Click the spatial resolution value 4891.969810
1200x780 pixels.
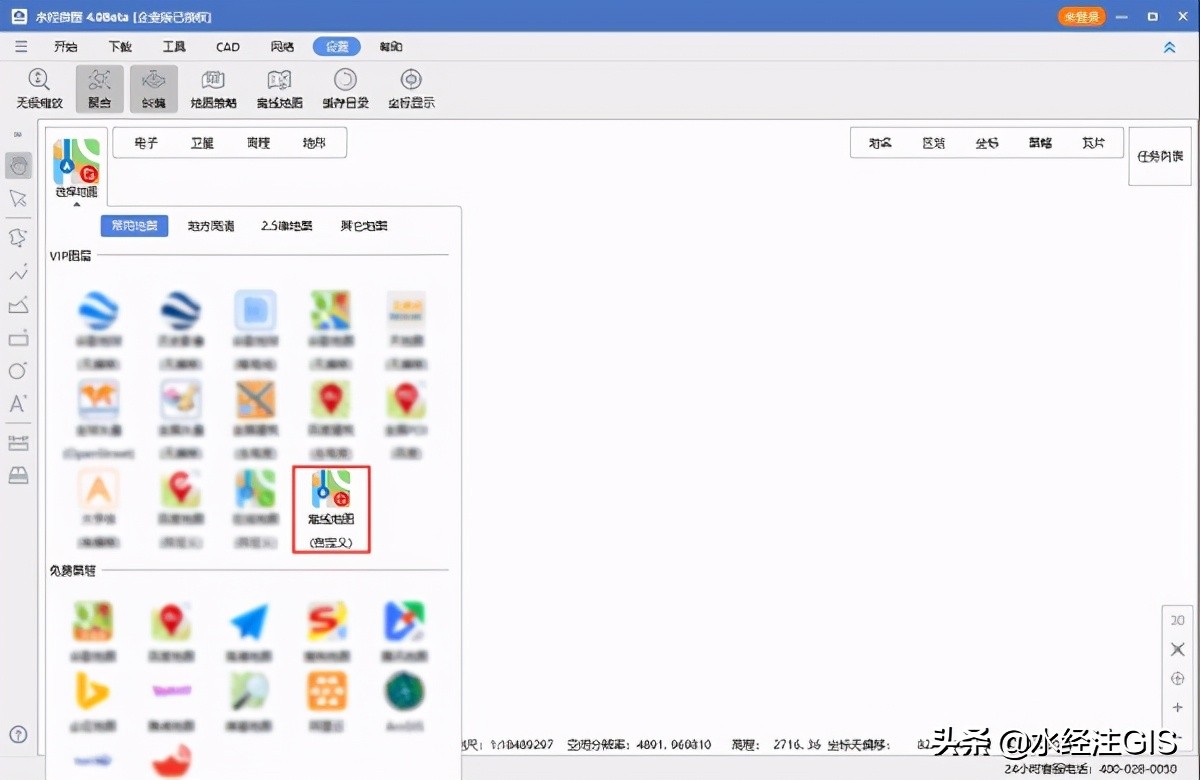tap(676, 745)
